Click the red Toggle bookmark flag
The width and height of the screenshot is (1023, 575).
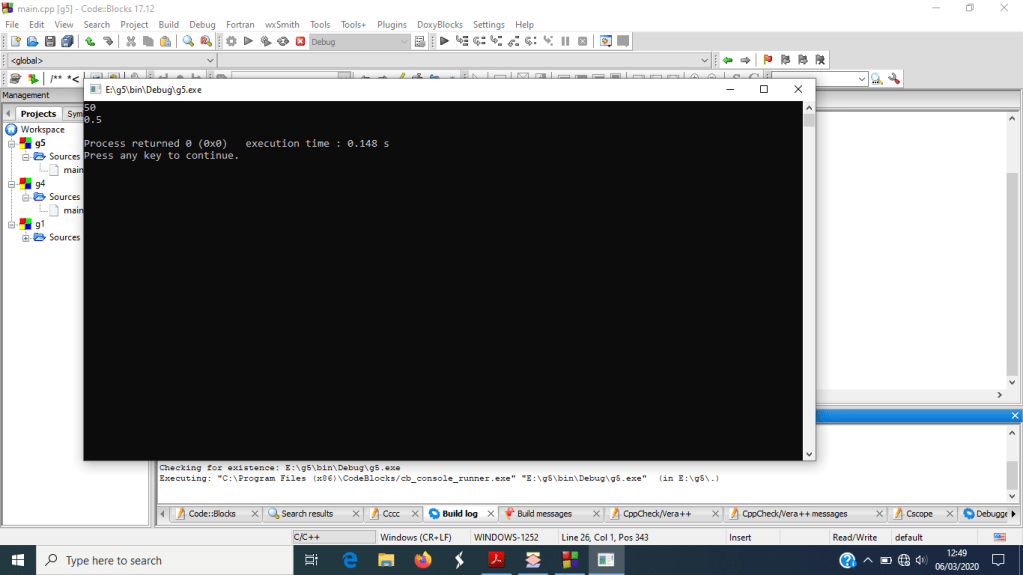[768, 60]
